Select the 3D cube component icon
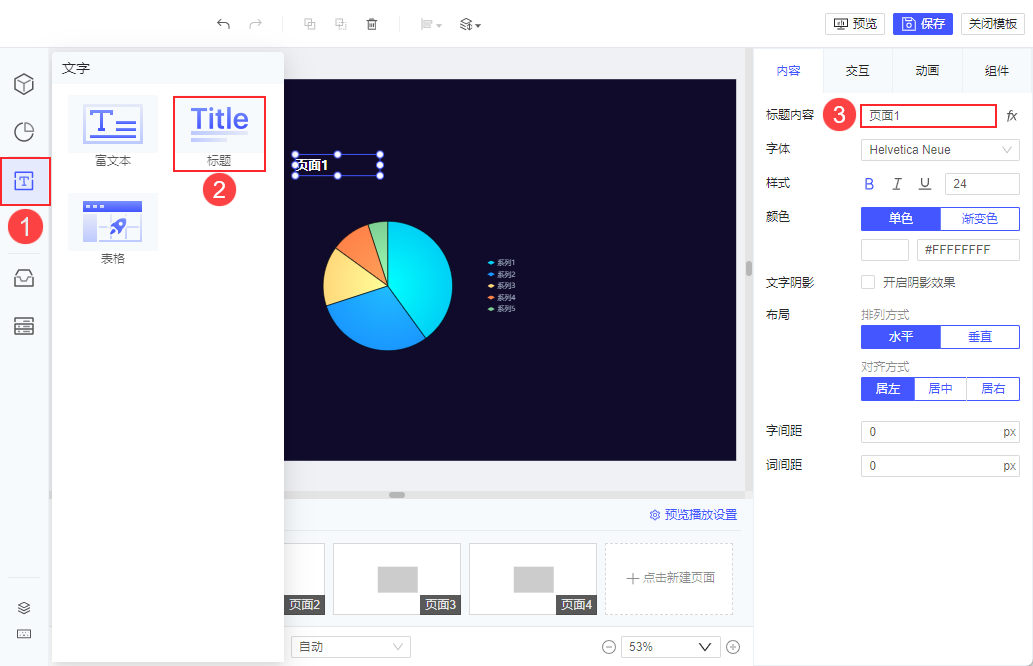This screenshot has height=666, width=1033. coord(24,84)
